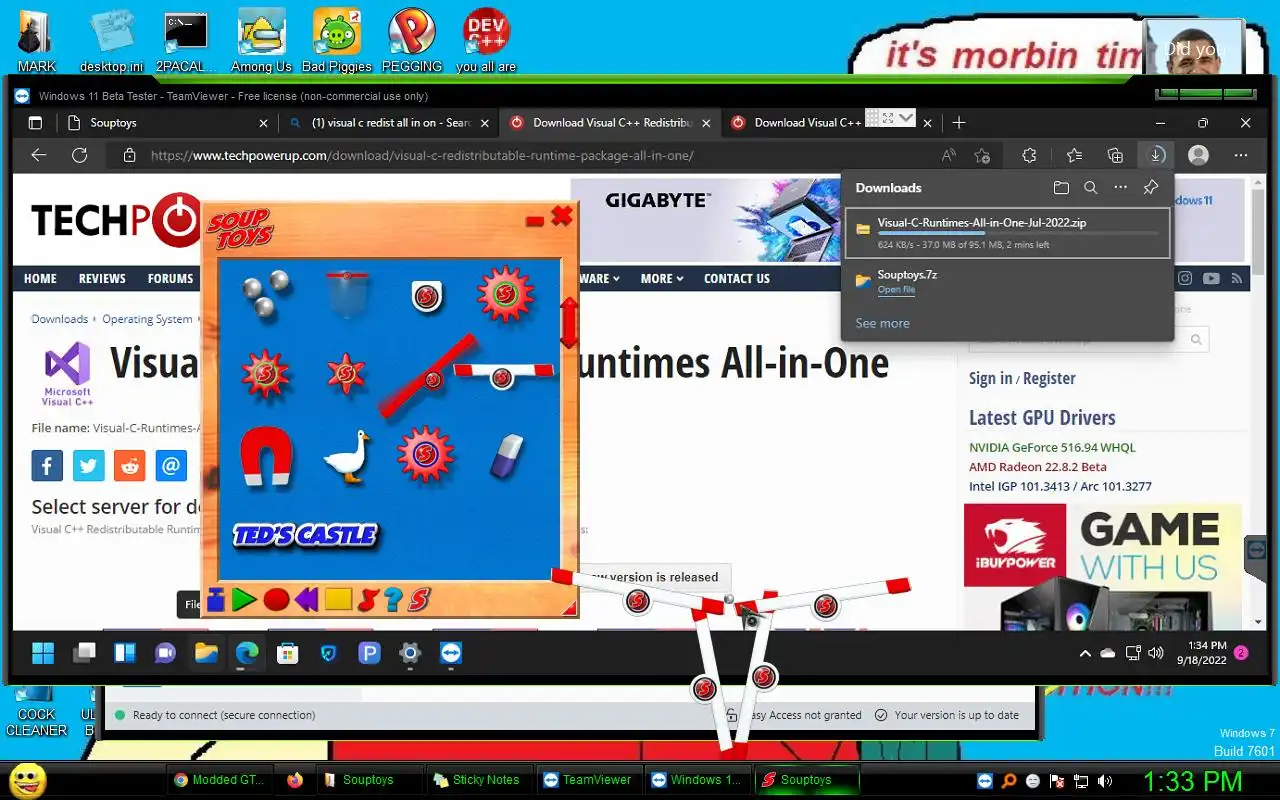The width and height of the screenshot is (1280, 800).
Task: Pin the Downloads panel
Action: pos(1151,187)
